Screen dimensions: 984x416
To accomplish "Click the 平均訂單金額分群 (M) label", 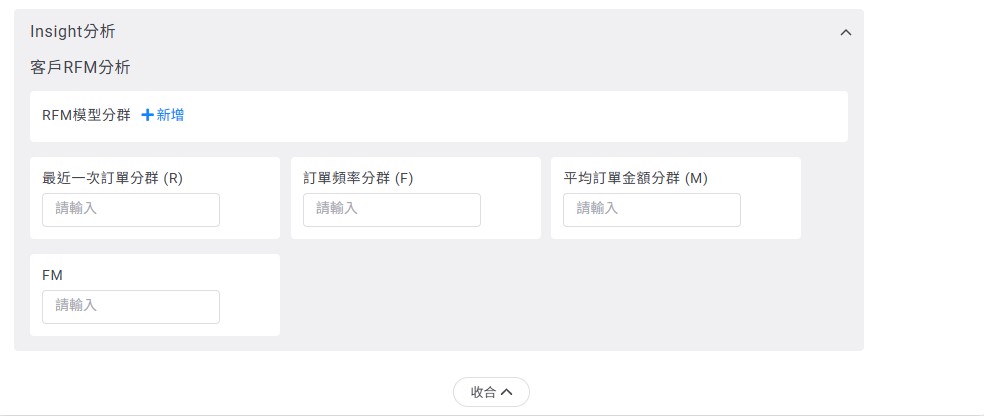I will [x=635, y=178].
